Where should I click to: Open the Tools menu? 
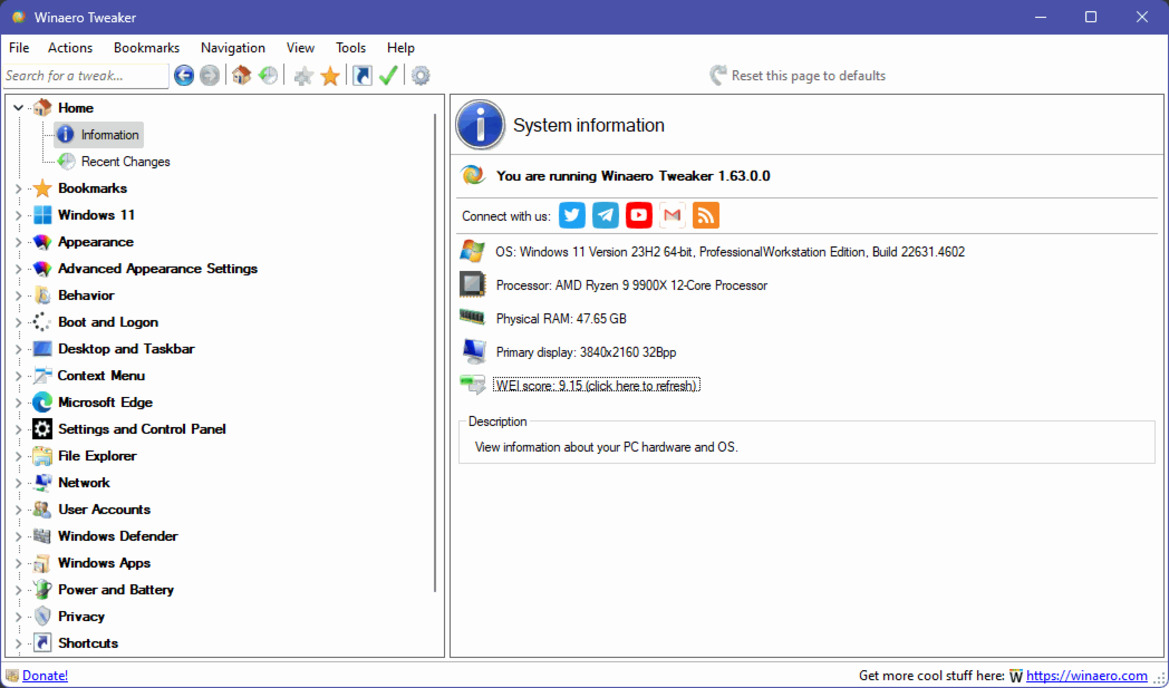point(350,47)
